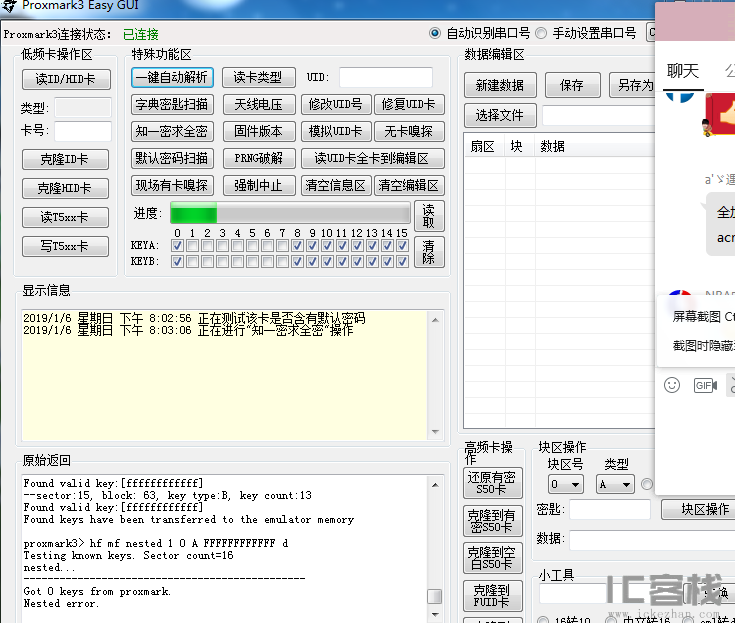Click the 截图时隐藏 menu entry
The height and width of the screenshot is (623, 735).
pyautogui.click(x=704, y=345)
